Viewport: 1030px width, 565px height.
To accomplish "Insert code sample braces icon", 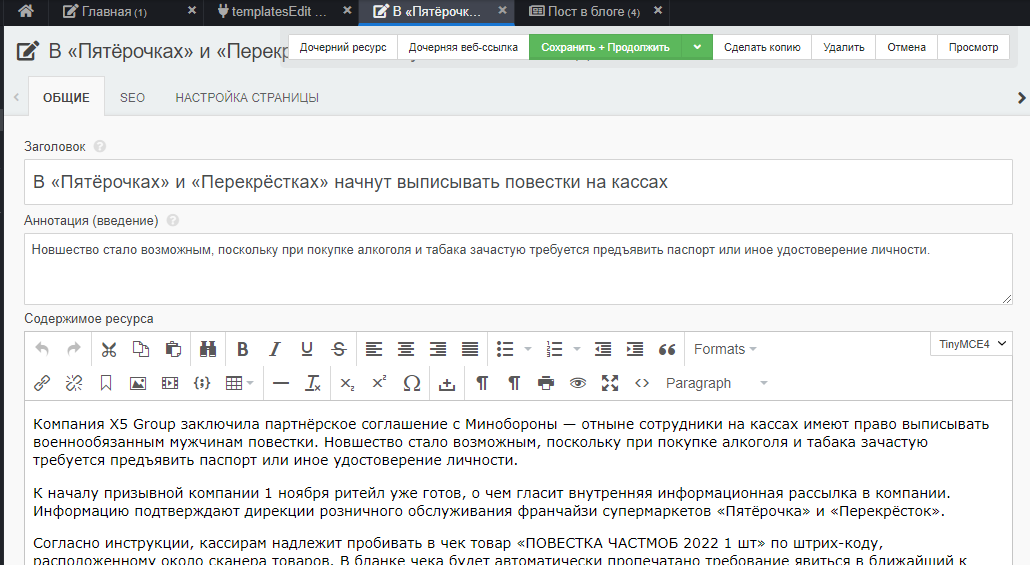I will pos(202,383).
